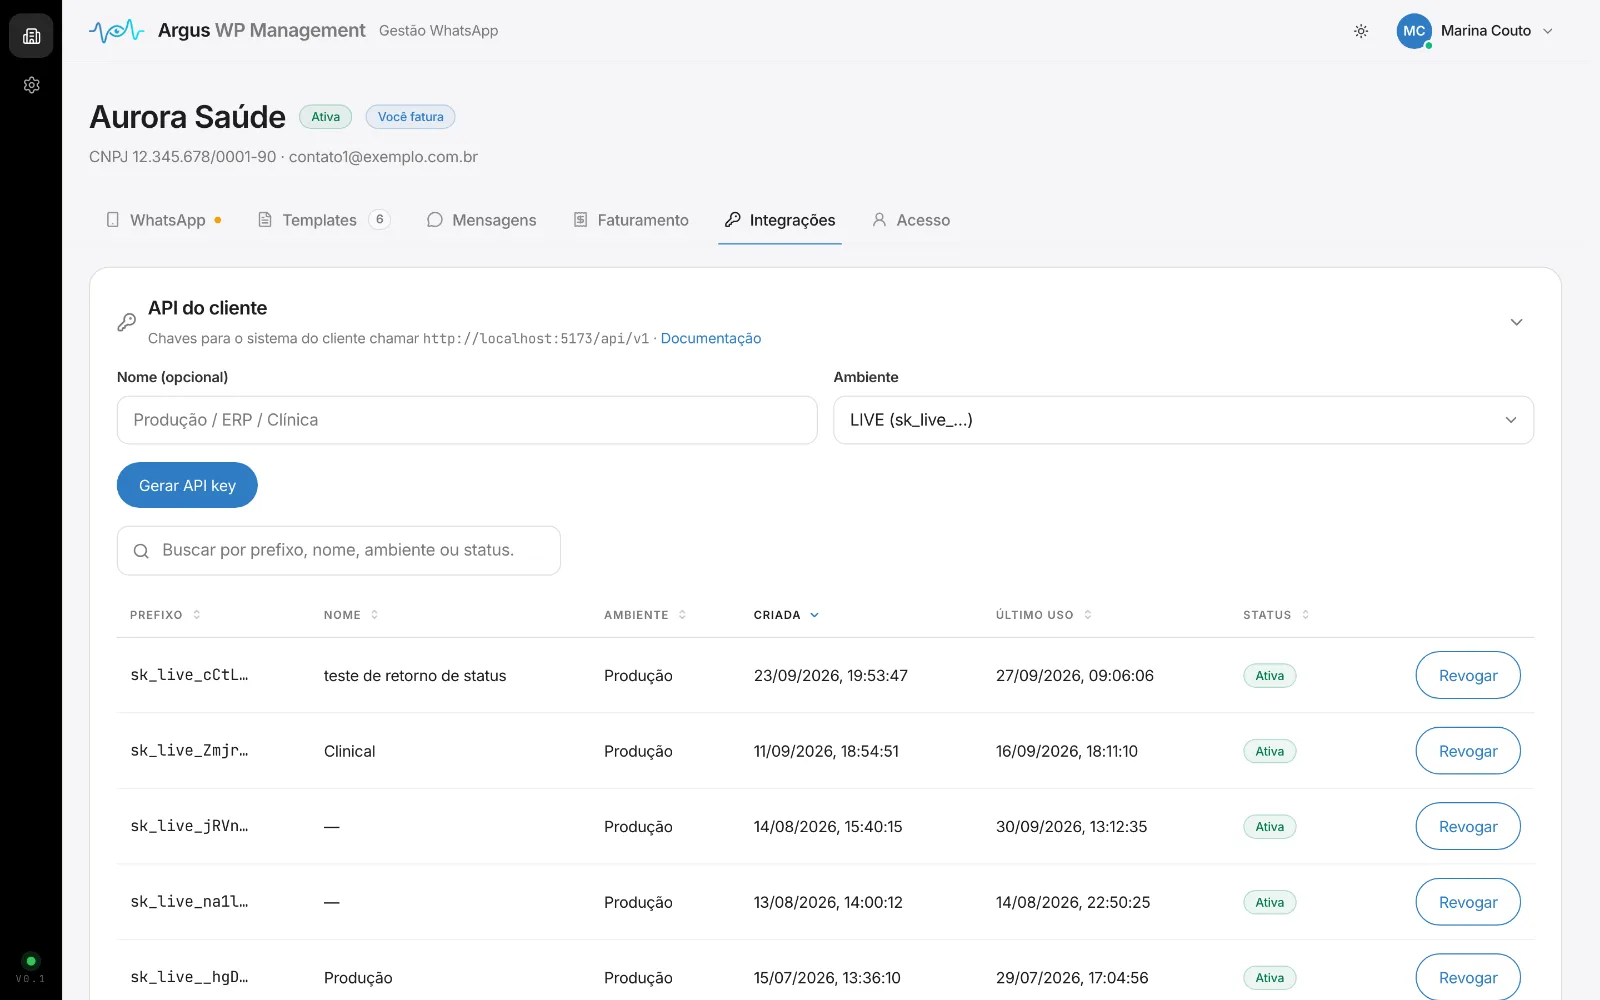
Task: Revoke the sk_live_na1l key
Action: (x=1468, y=902)
